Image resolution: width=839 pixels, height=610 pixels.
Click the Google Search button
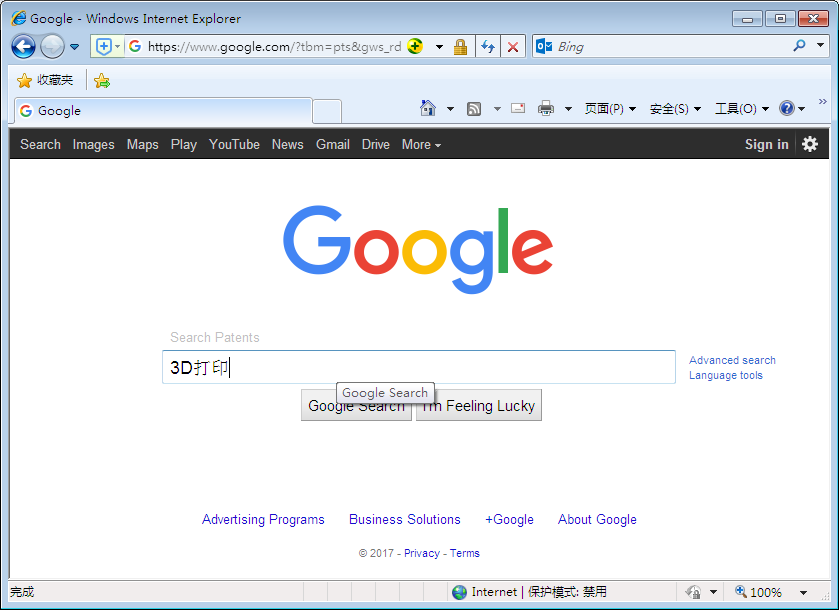356,405
